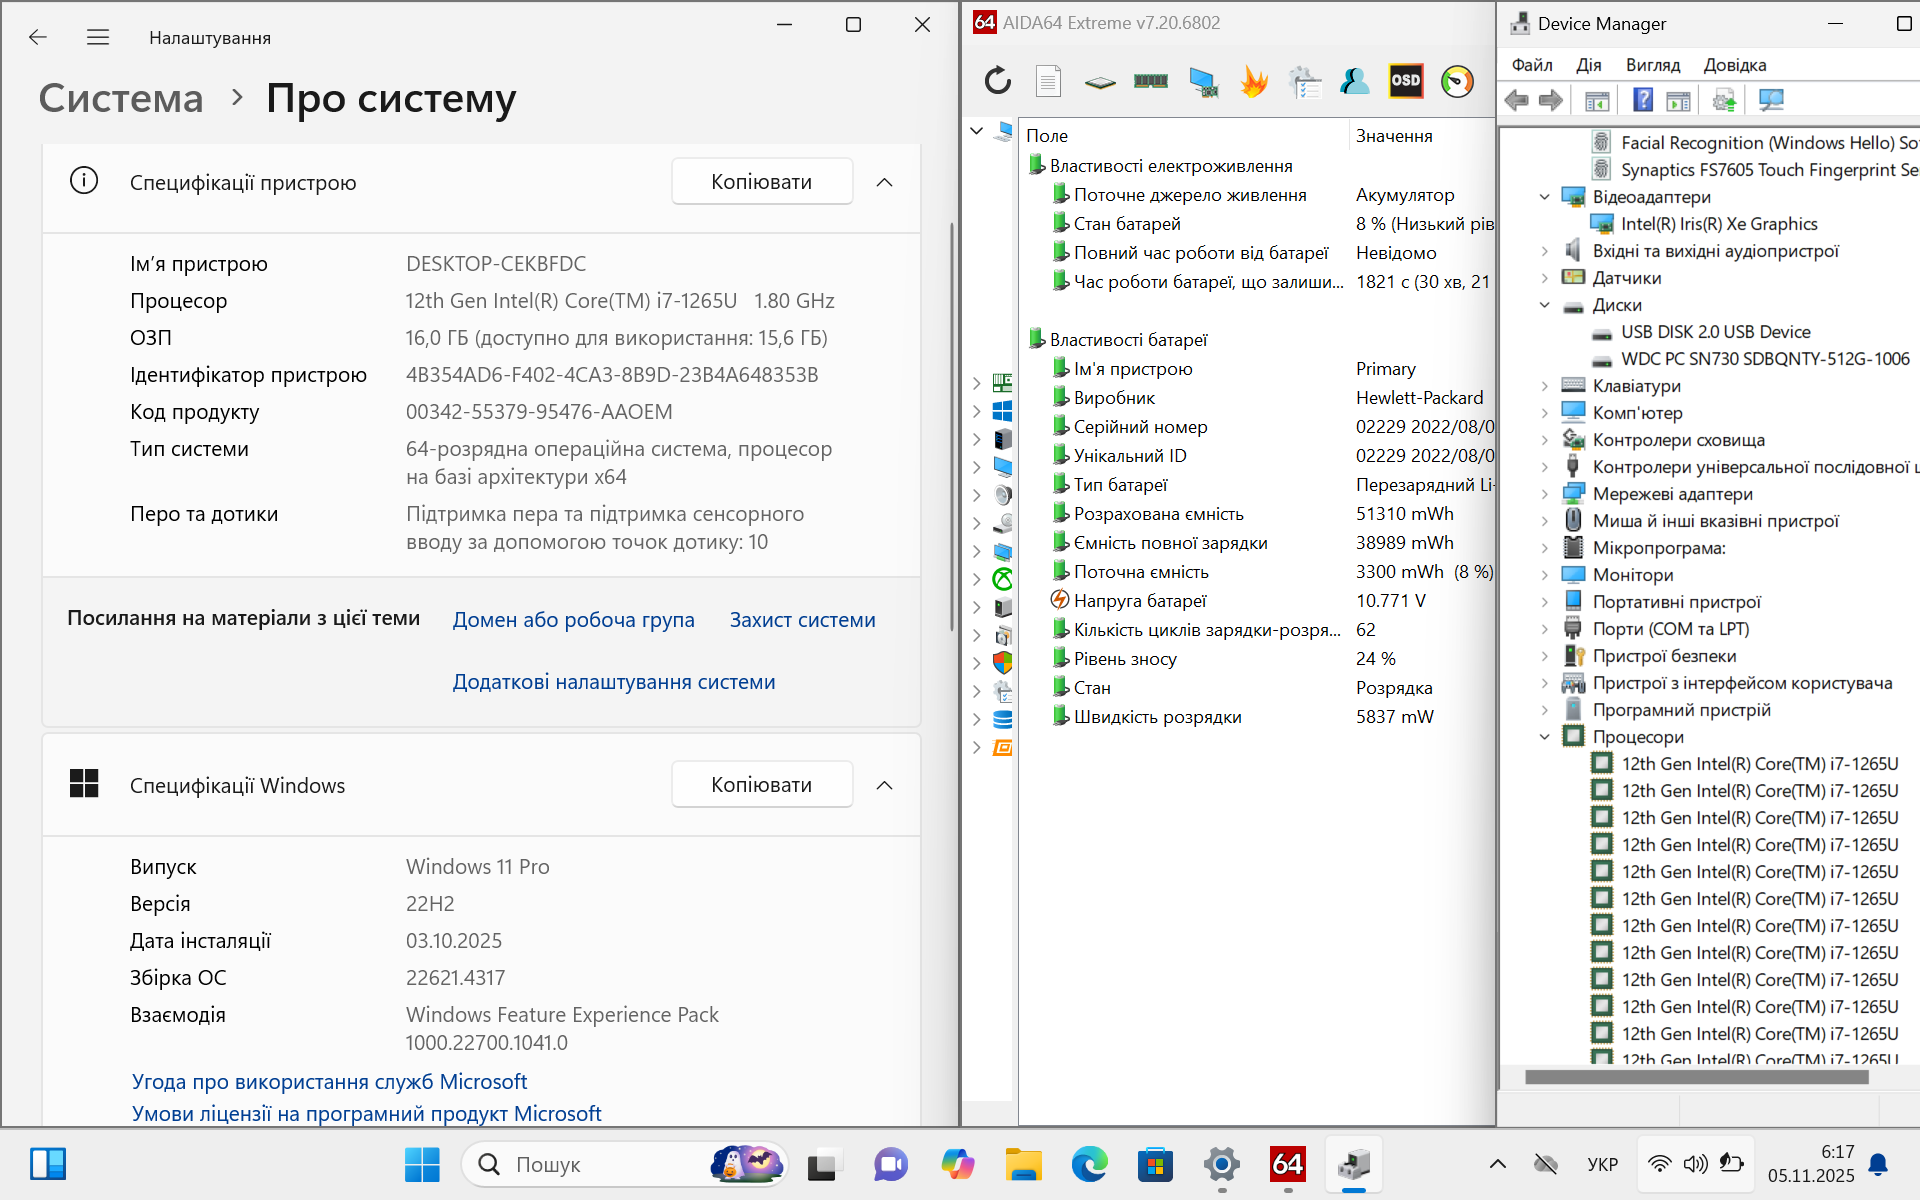Click the Device Manager help icon

click(1642, 100)
